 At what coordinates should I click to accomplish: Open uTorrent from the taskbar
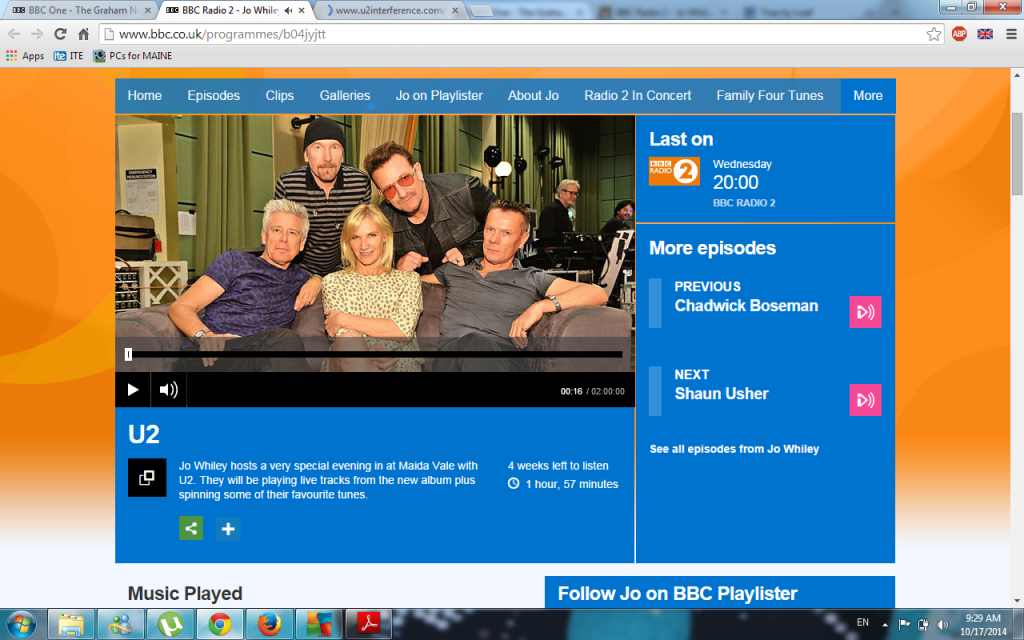(x=170, y=624)
